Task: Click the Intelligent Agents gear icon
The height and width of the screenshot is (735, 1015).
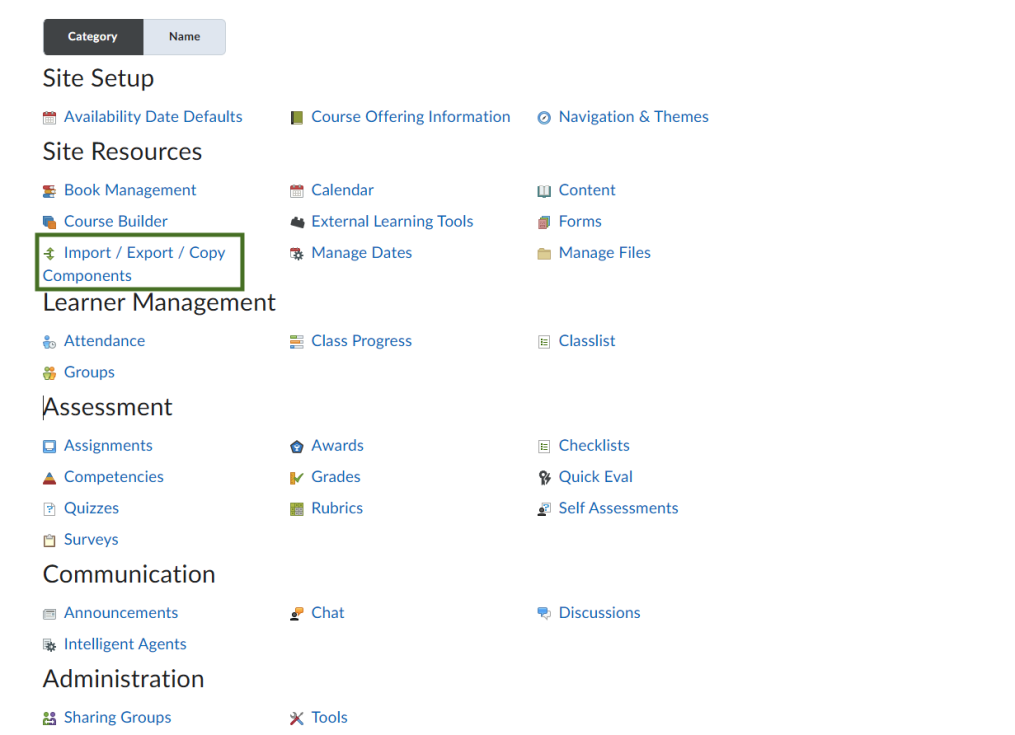Action: click(x=49, y=645)
